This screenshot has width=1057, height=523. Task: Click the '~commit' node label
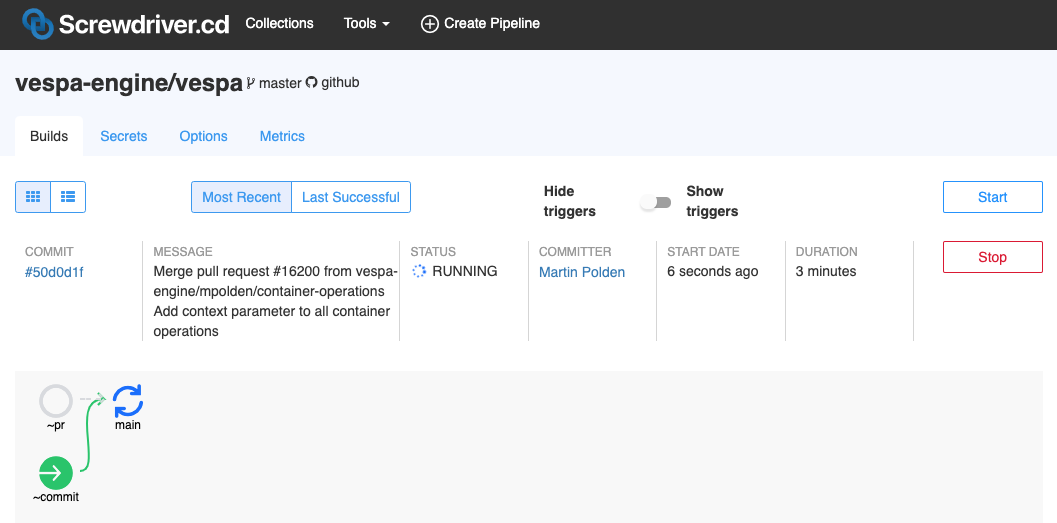pyautogui.click(x=56, y=497)
